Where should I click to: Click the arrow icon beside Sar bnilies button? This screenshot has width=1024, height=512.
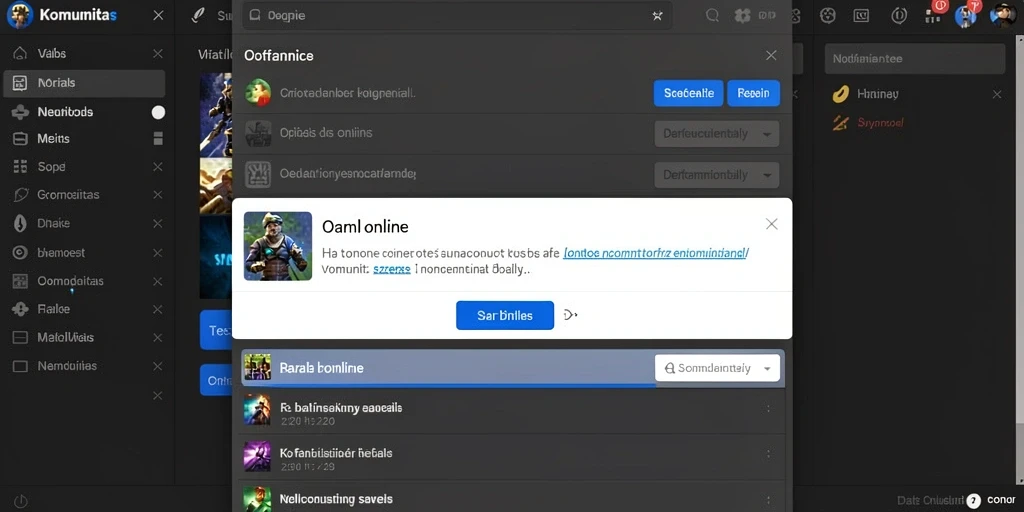point(570,315)
